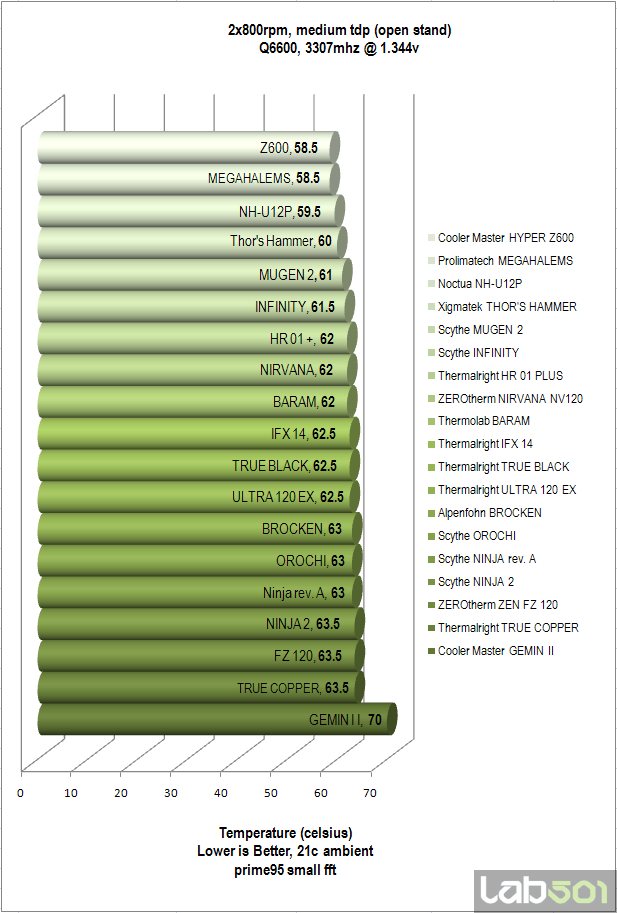This screenshot has width=617, height=913.
Task: Click the chart title 2x800rpm, medium tdp
Action: [x=339, y=30]
